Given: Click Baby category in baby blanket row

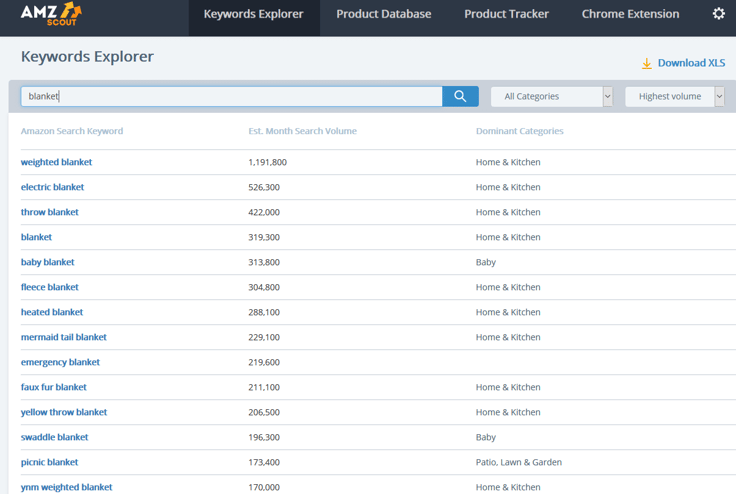Looking at the screenshot, I should (x=486, y=262).
